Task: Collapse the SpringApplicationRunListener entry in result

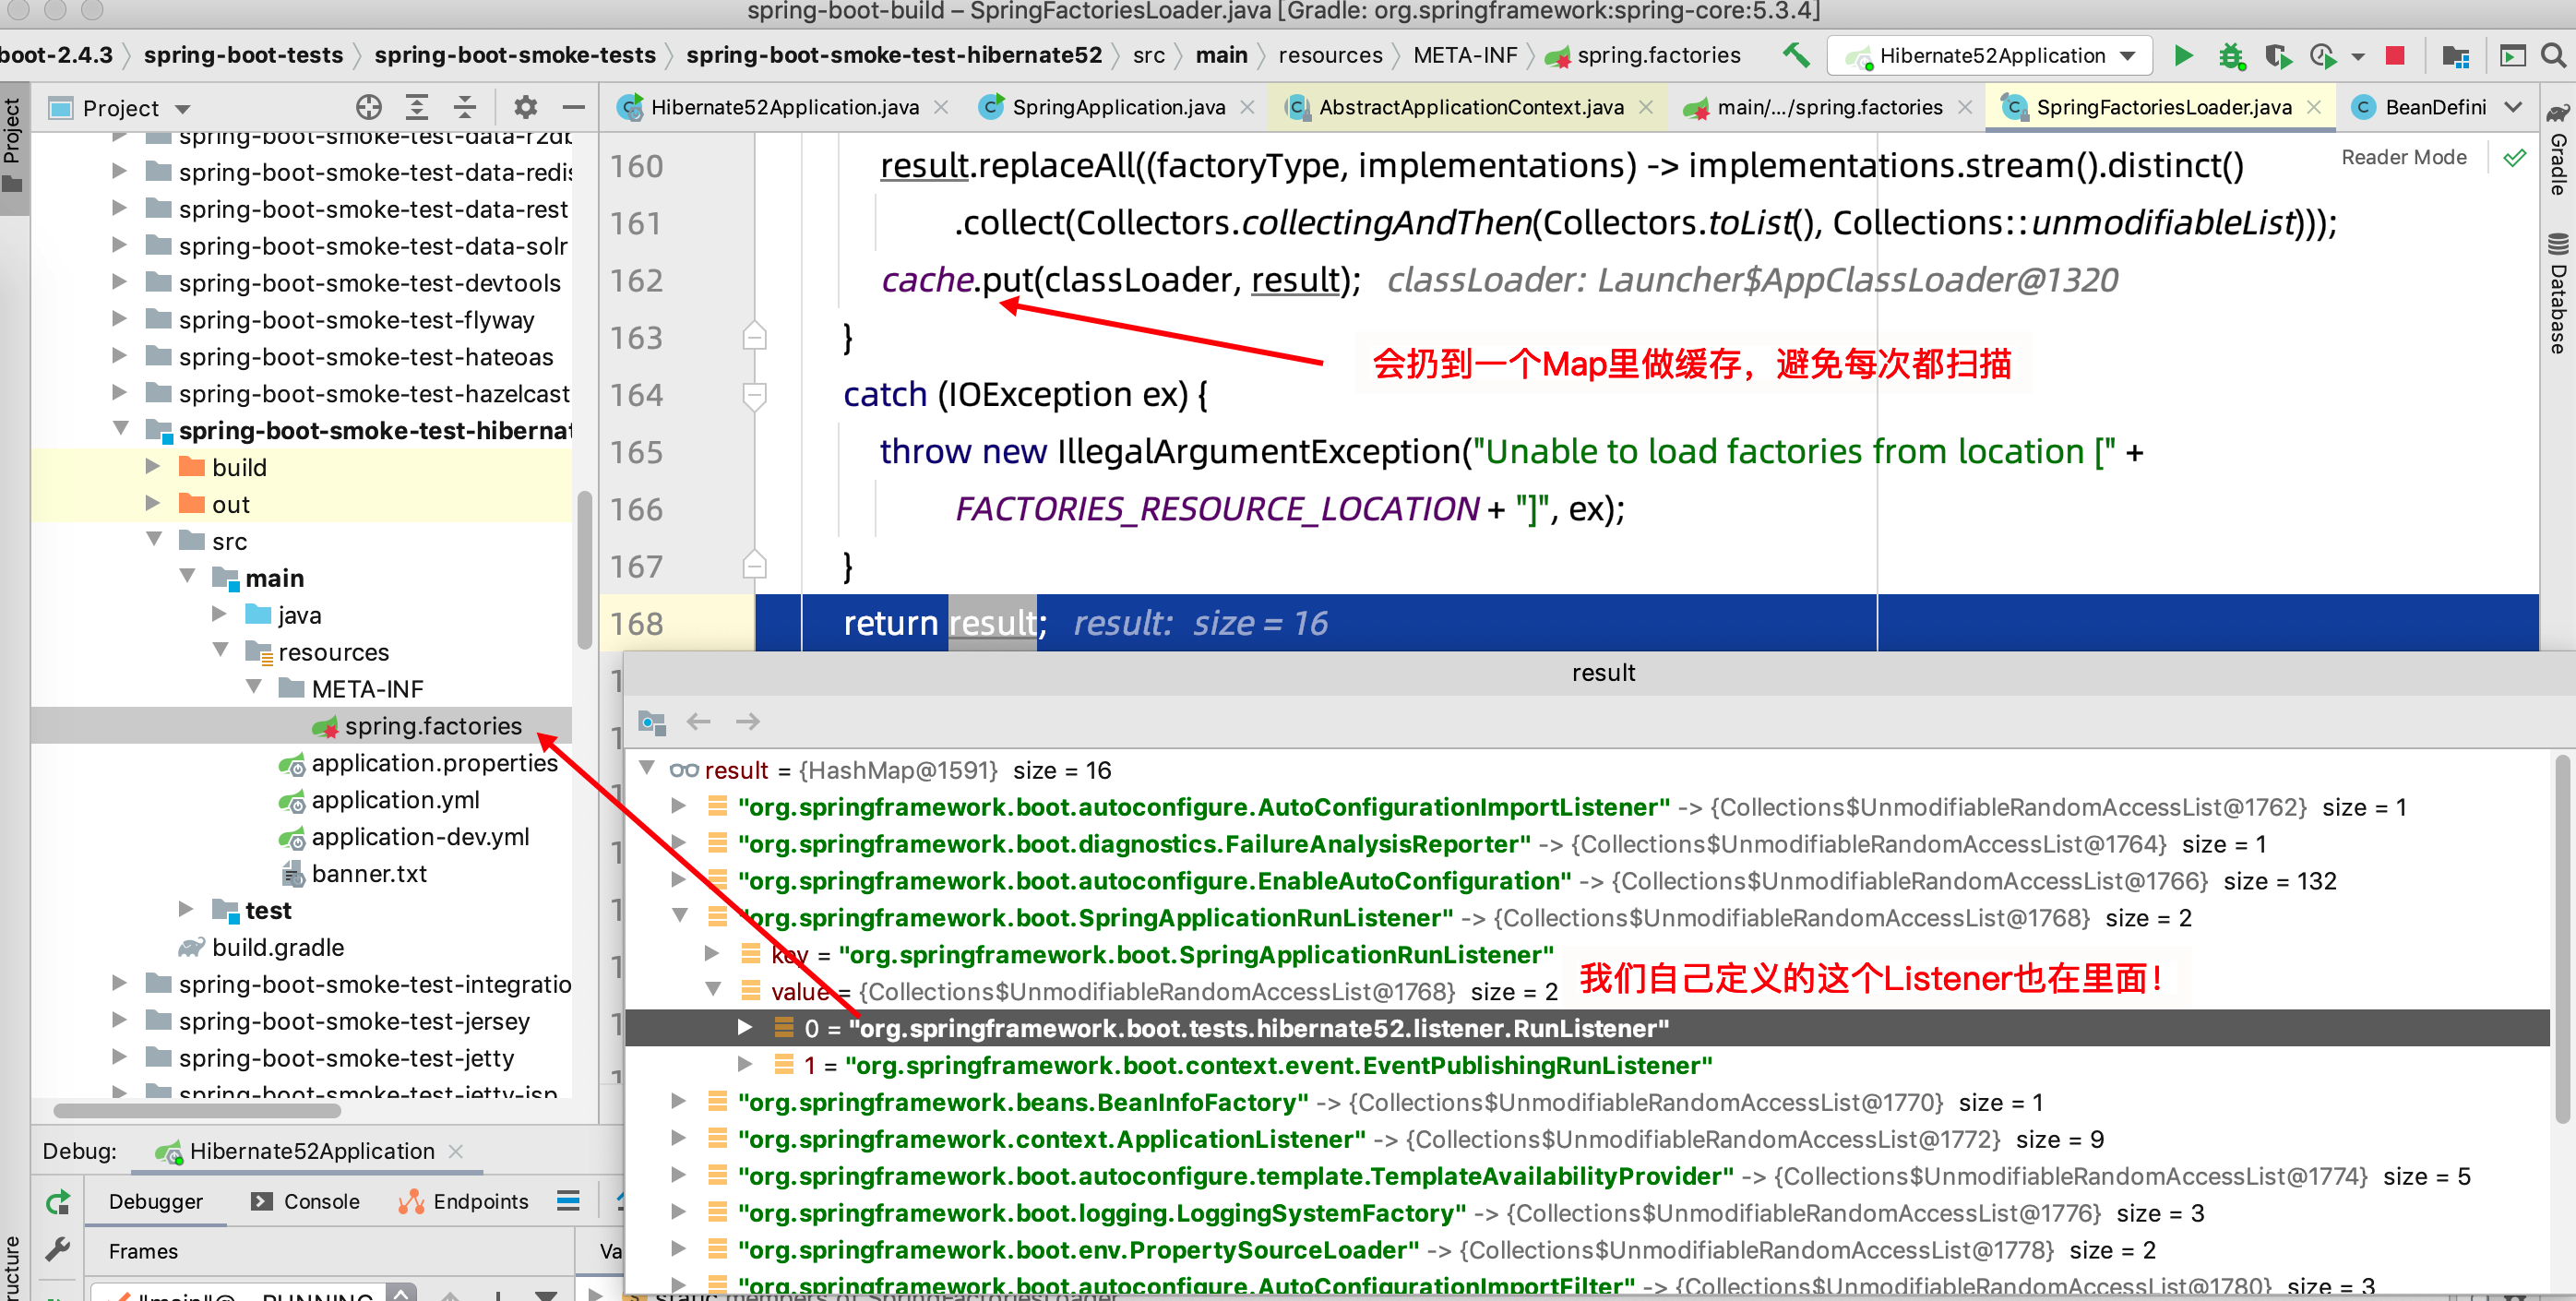Action: click(x=680, y=917)
